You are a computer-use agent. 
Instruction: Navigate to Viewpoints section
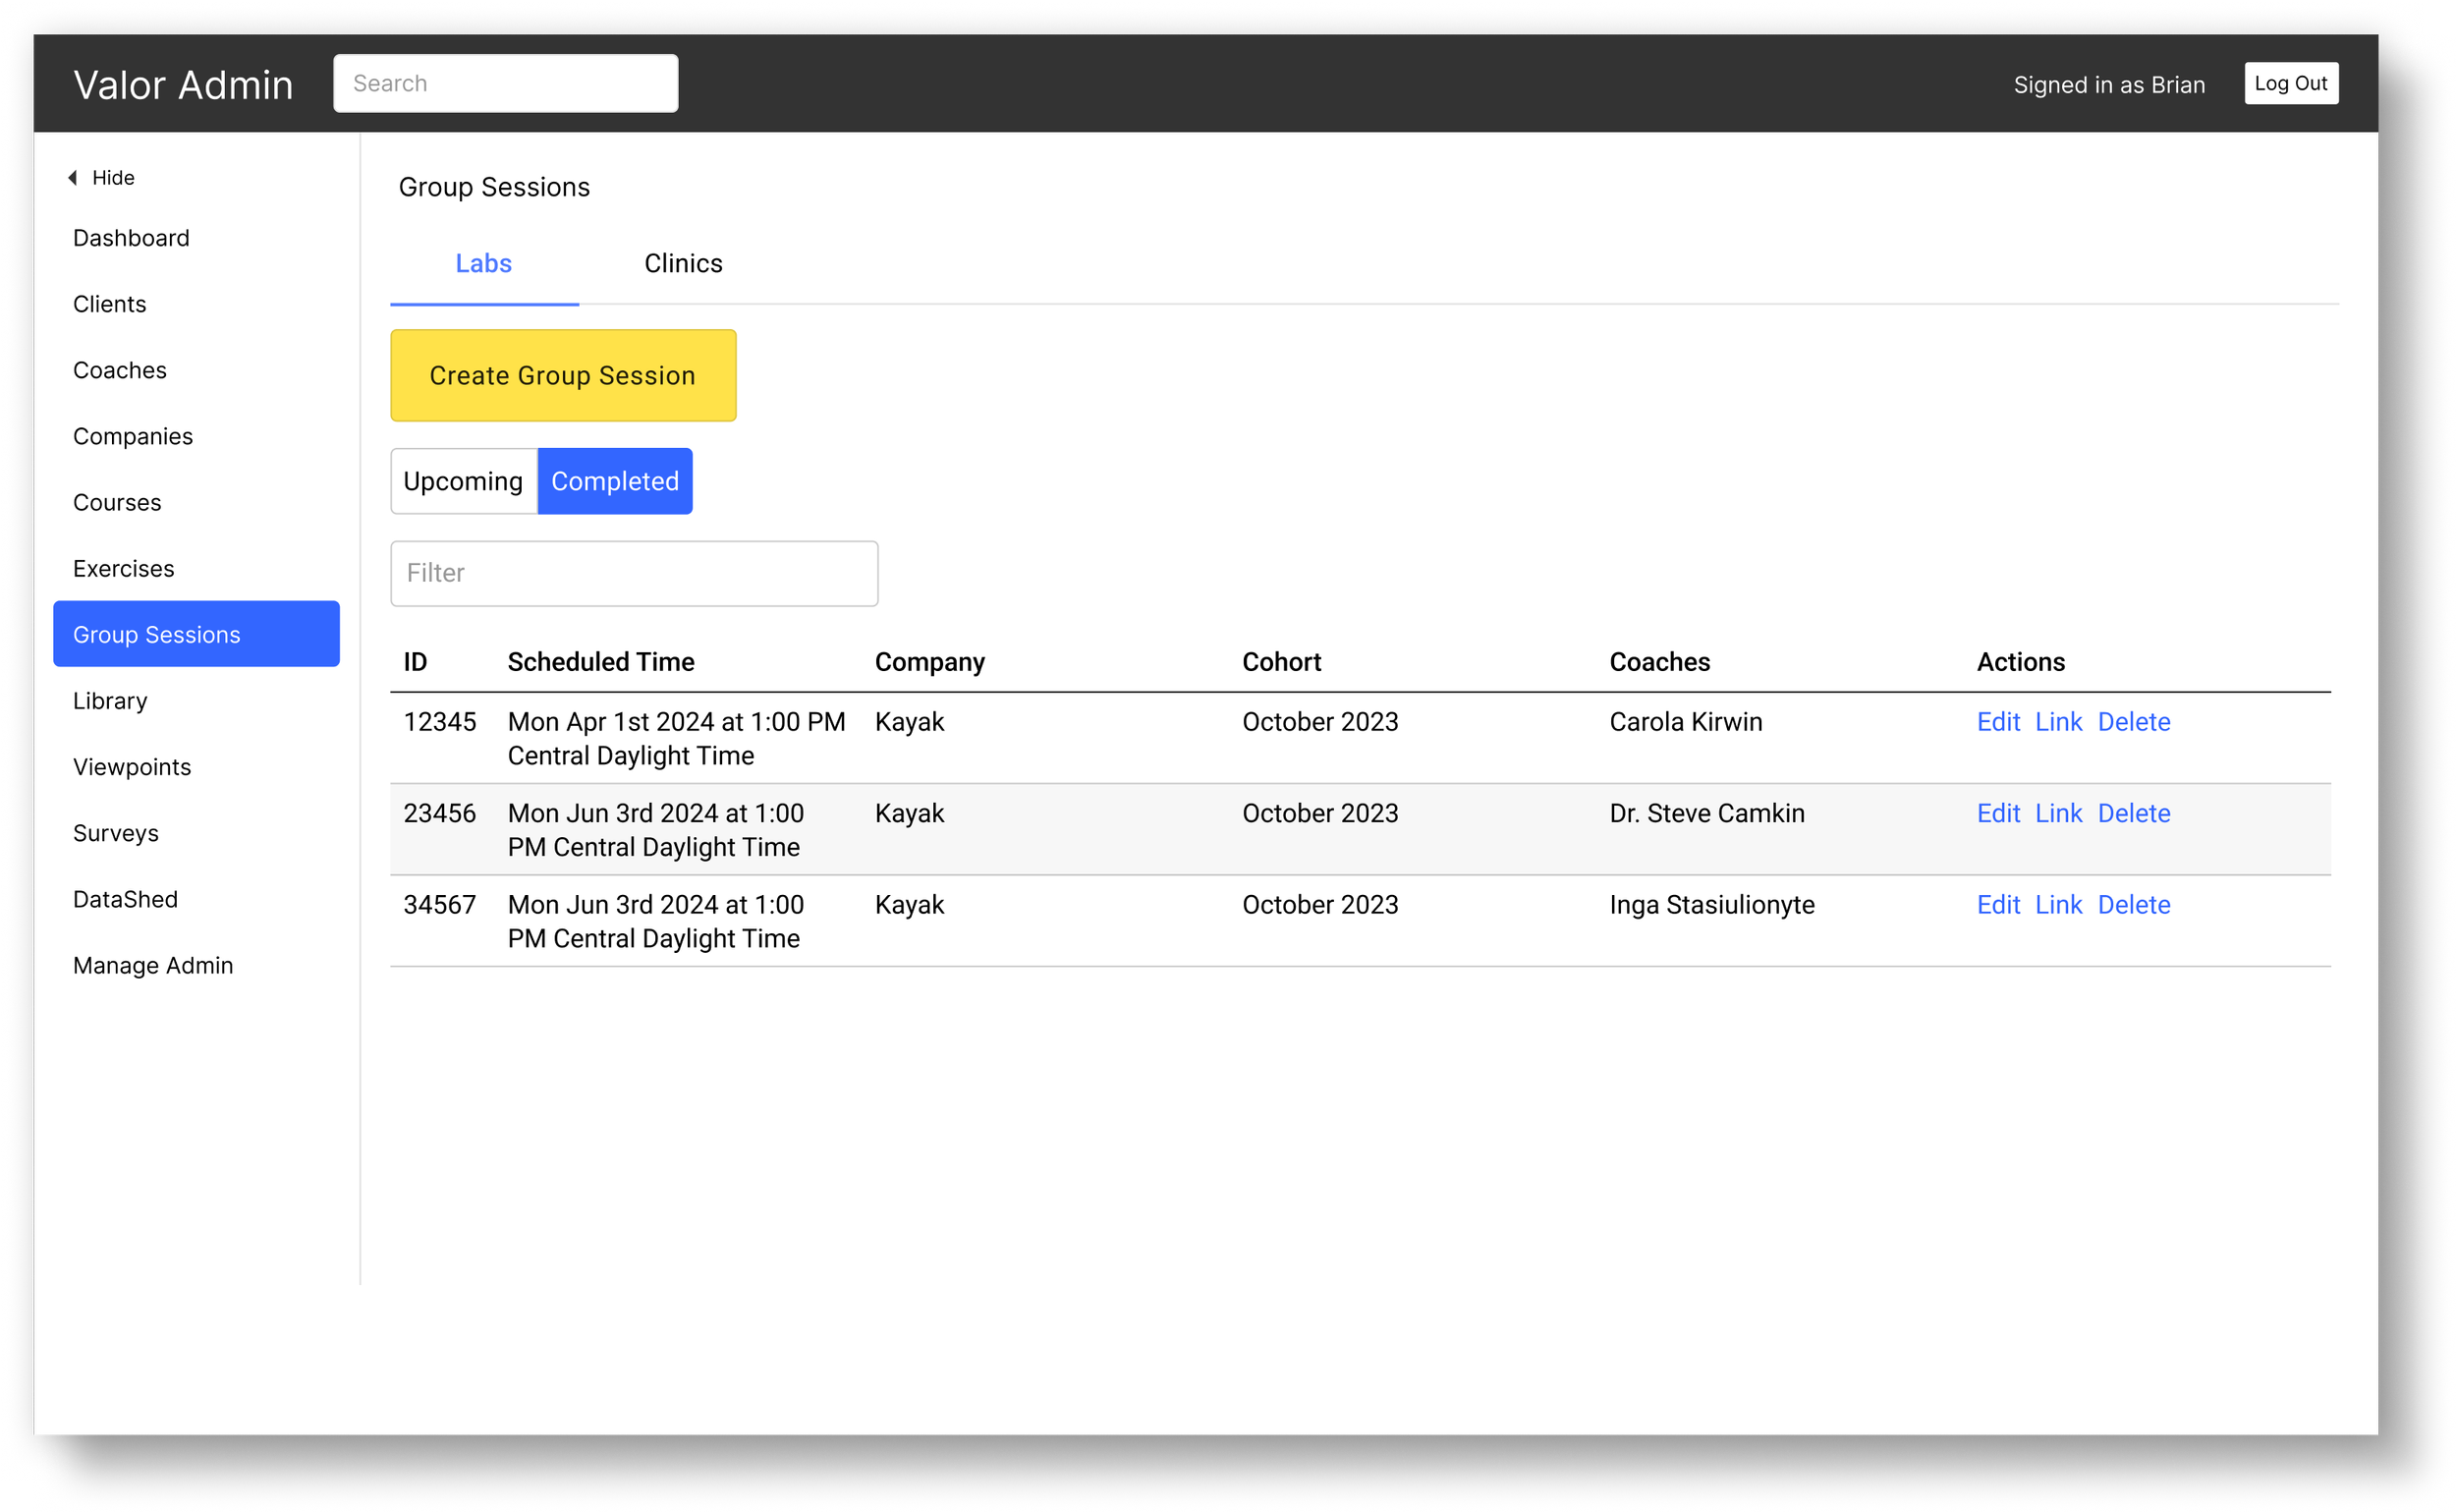pyautogui.click(x=131, y=767)
